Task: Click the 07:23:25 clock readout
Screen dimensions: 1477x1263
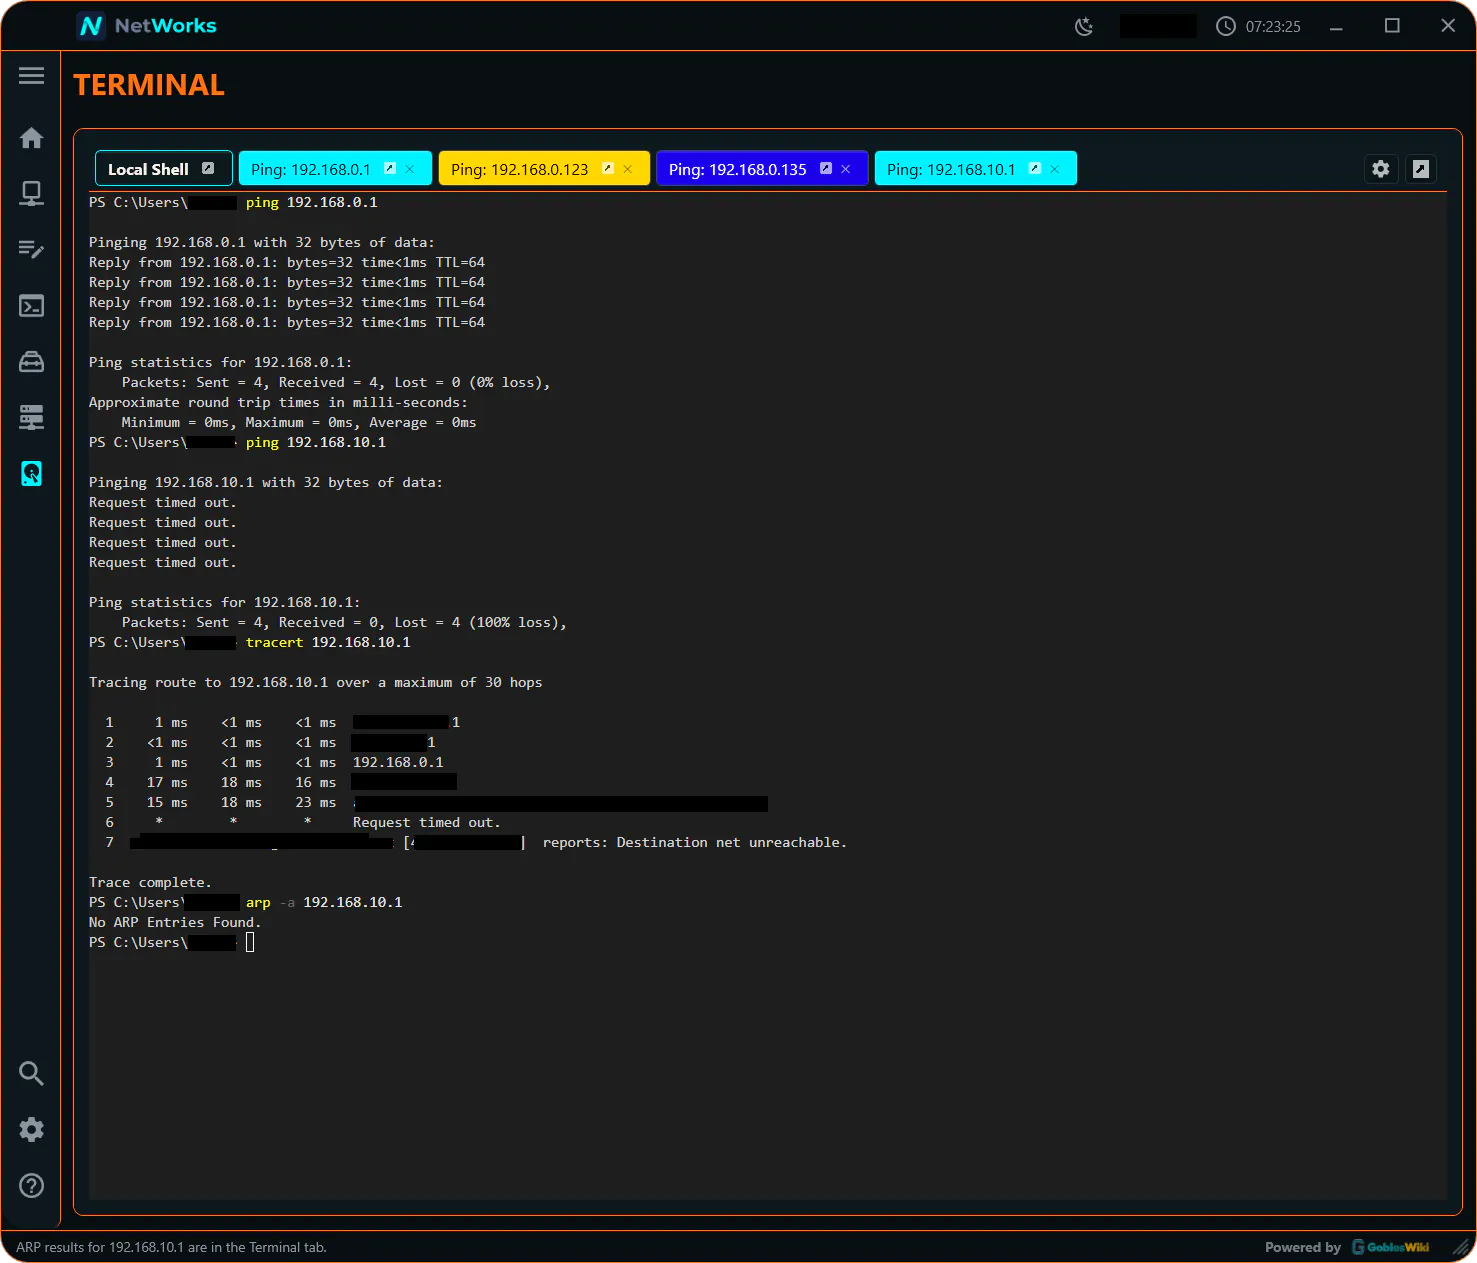Action: click(1273, 27)
